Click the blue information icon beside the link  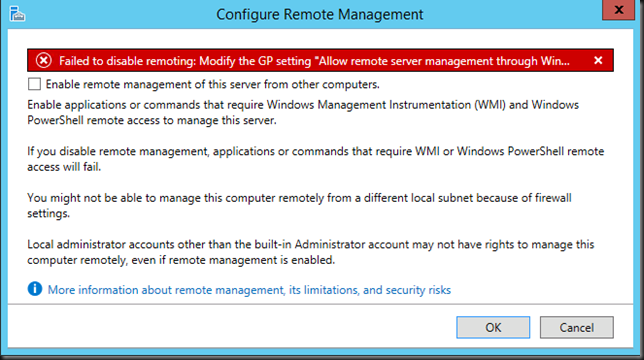coord(35,289)
